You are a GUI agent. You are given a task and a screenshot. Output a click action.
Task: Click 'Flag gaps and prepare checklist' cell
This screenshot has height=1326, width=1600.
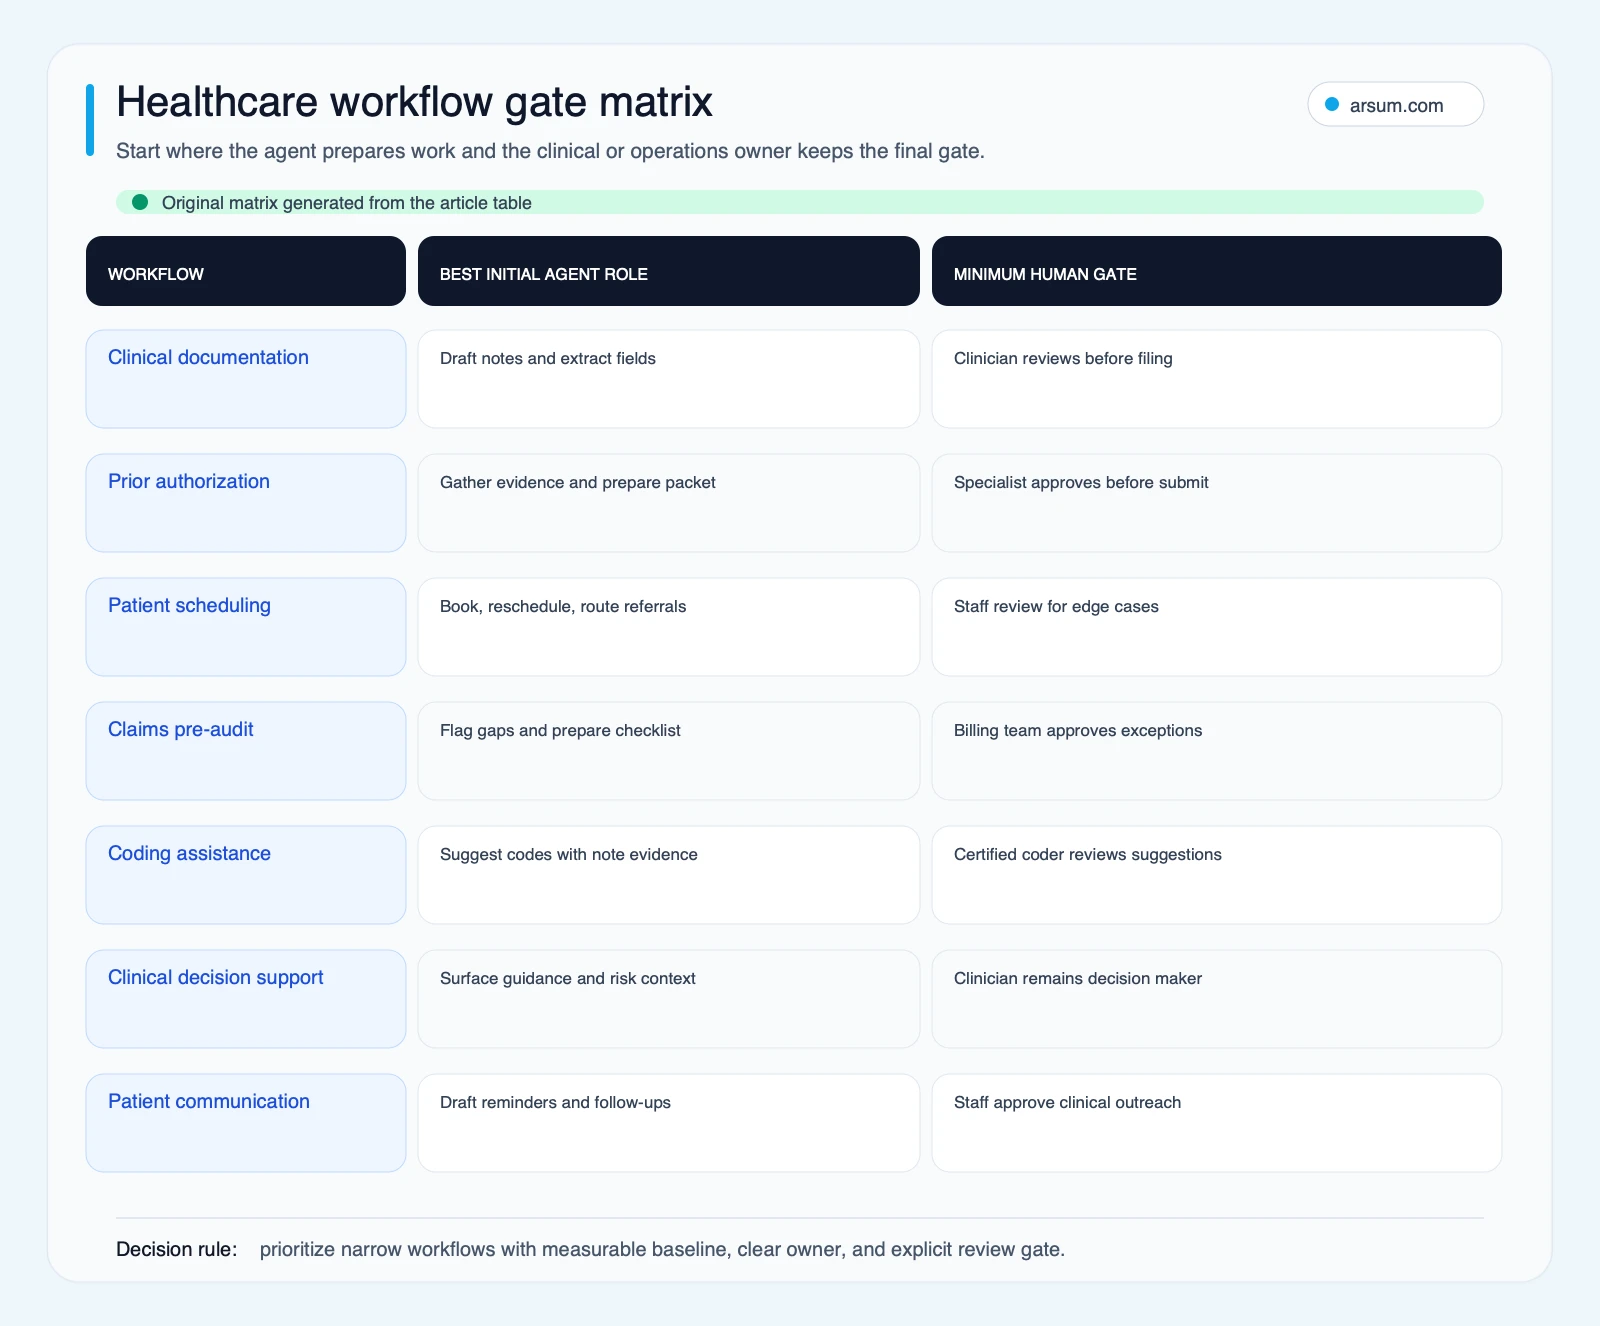[x=668, y=751]
